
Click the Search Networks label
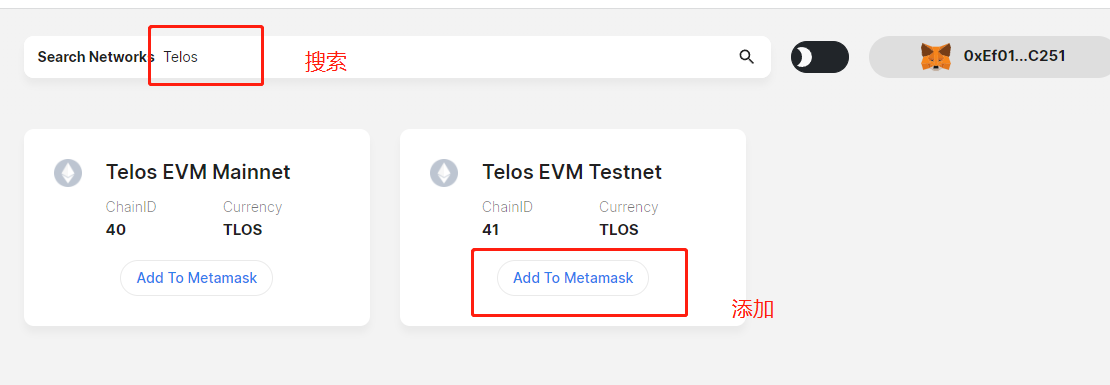click(96, 57)
